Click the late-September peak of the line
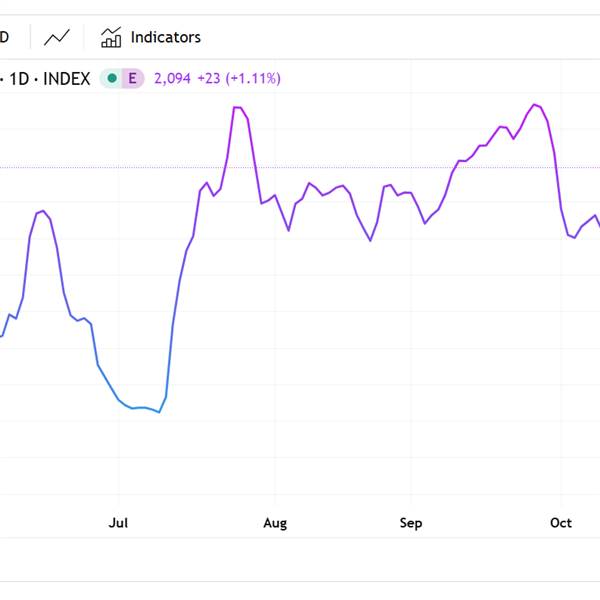The width and height of the screenshot is (600, 600). pos(535,104)
